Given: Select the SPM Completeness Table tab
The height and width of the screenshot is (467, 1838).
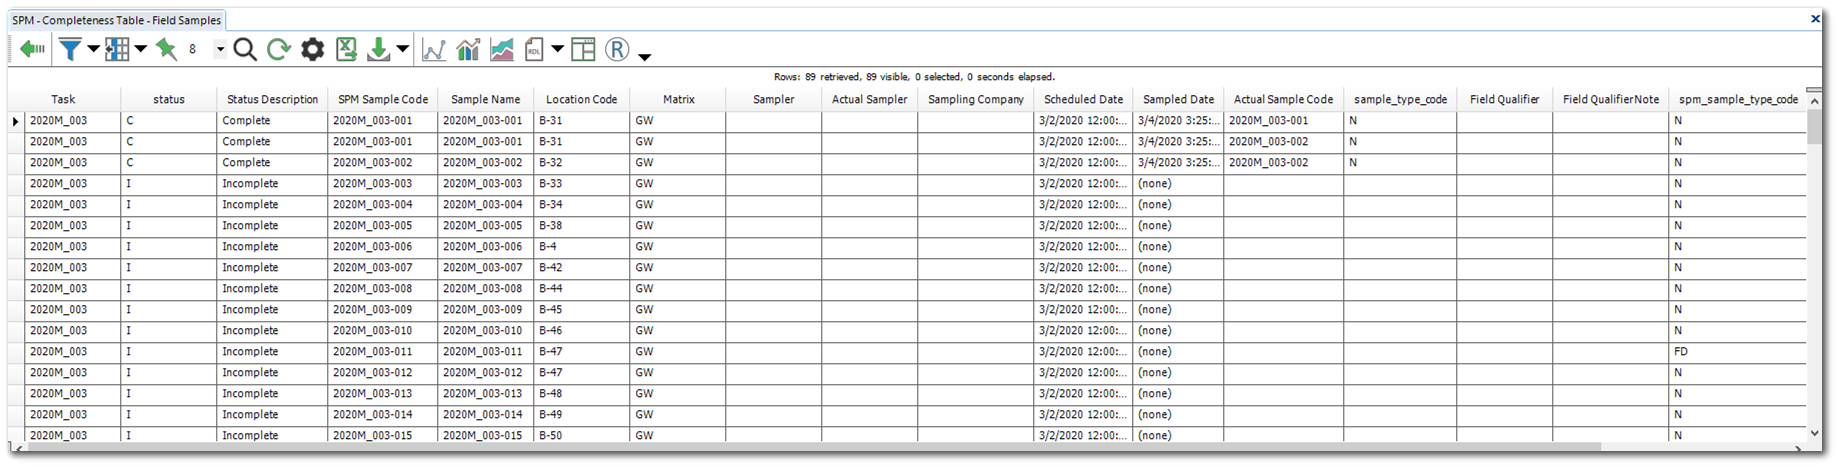Looking at the screenshot, I should tap(116, 20).
